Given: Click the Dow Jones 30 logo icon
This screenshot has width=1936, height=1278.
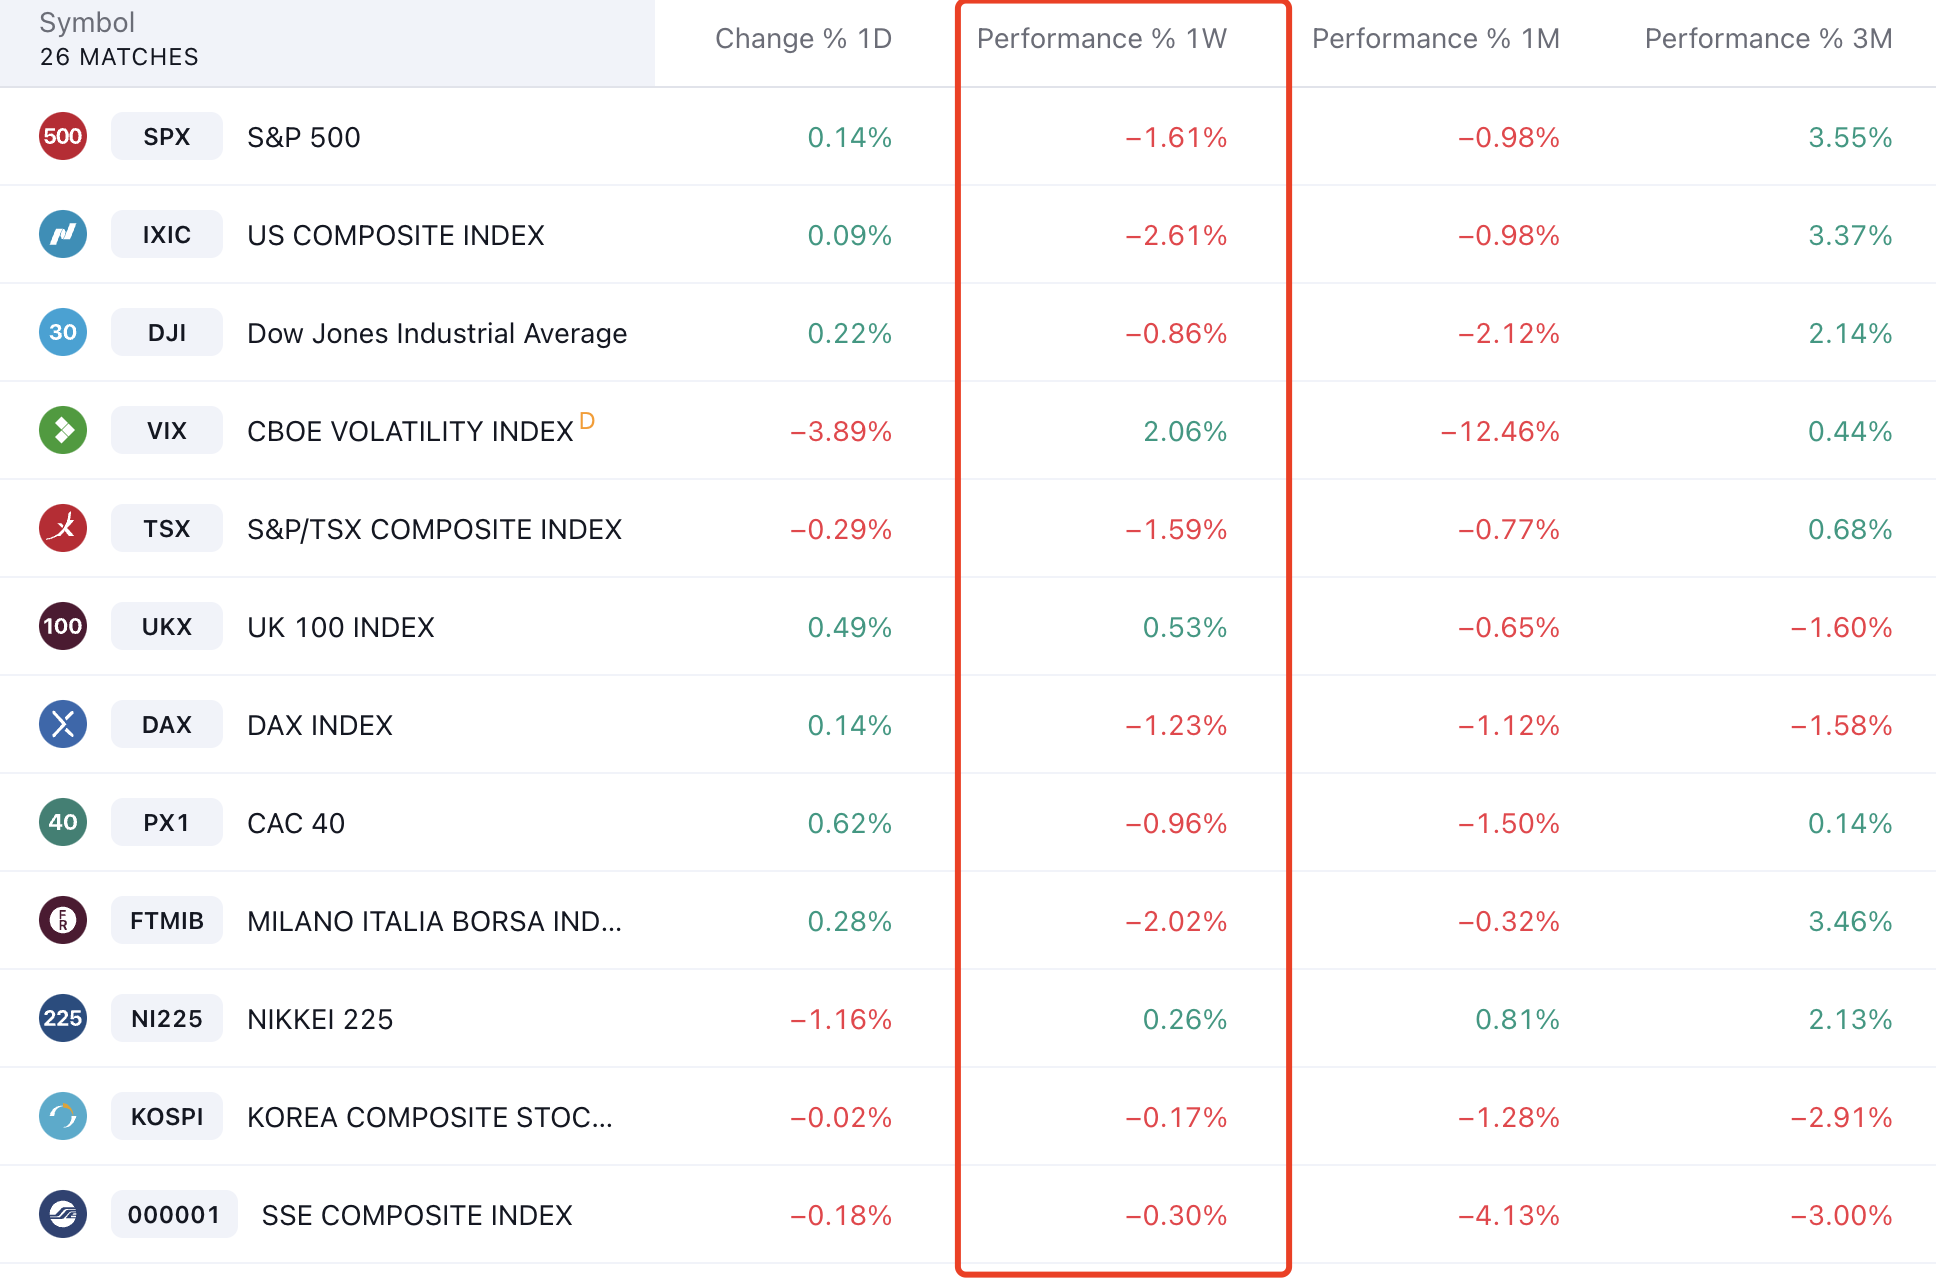Looking at the screenshot, I should (63, 332).
